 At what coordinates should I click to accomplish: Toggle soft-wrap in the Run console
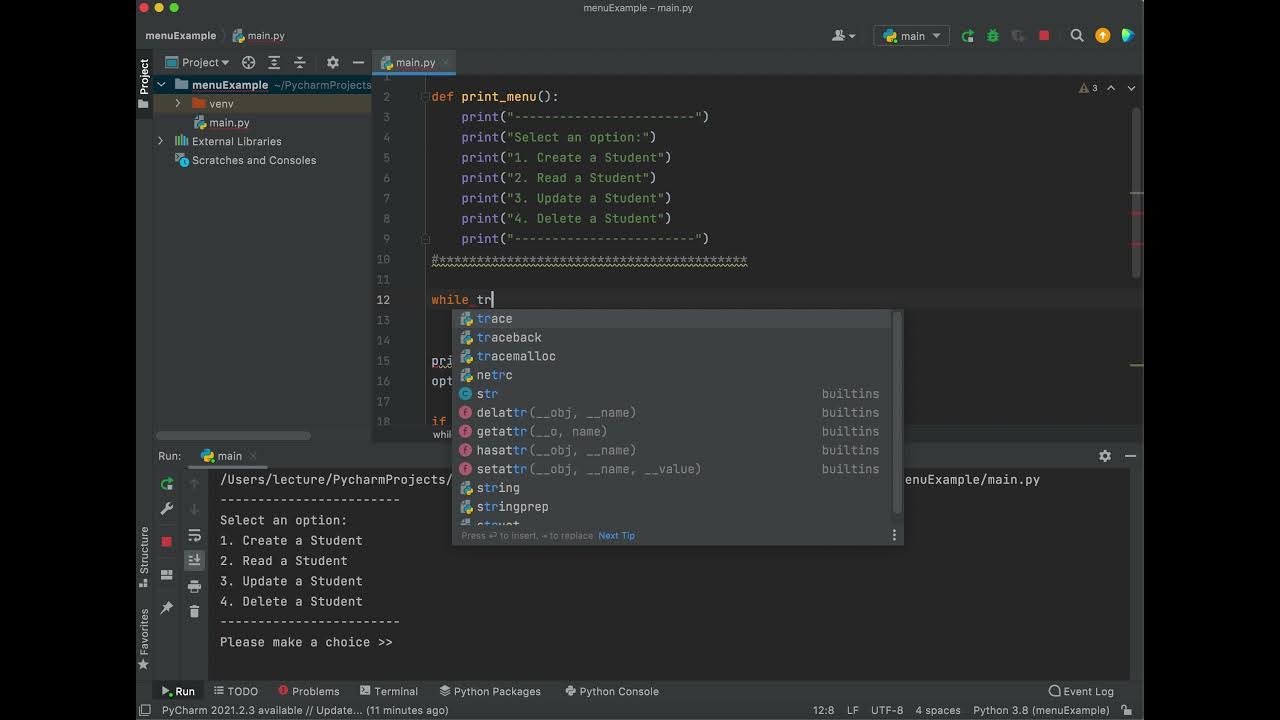tap(194, 536)
